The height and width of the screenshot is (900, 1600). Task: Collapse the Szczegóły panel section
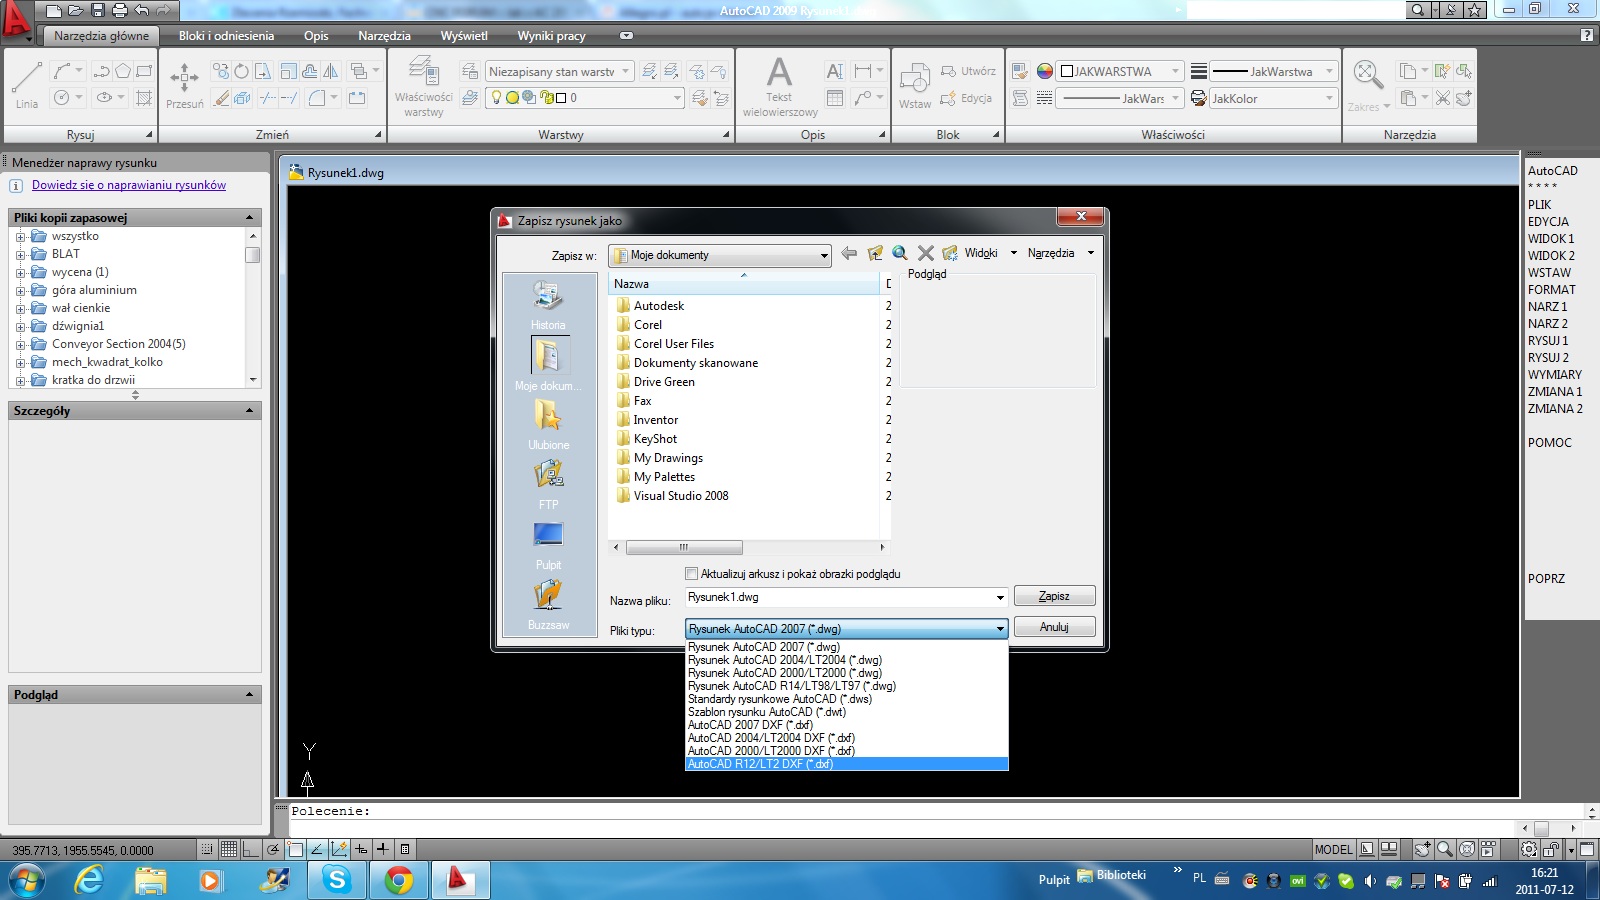pos(250,411)
